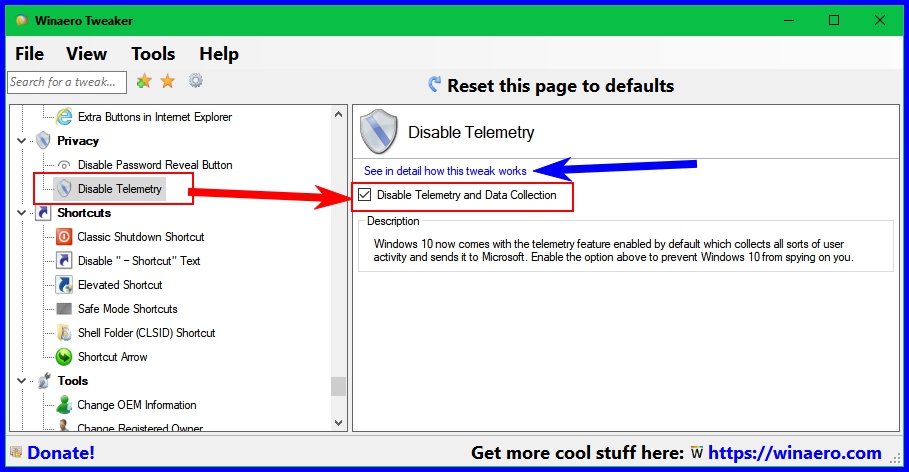
Task: Click the shield icon beside Disable Telemetry
Action: [x=64, y=188]
